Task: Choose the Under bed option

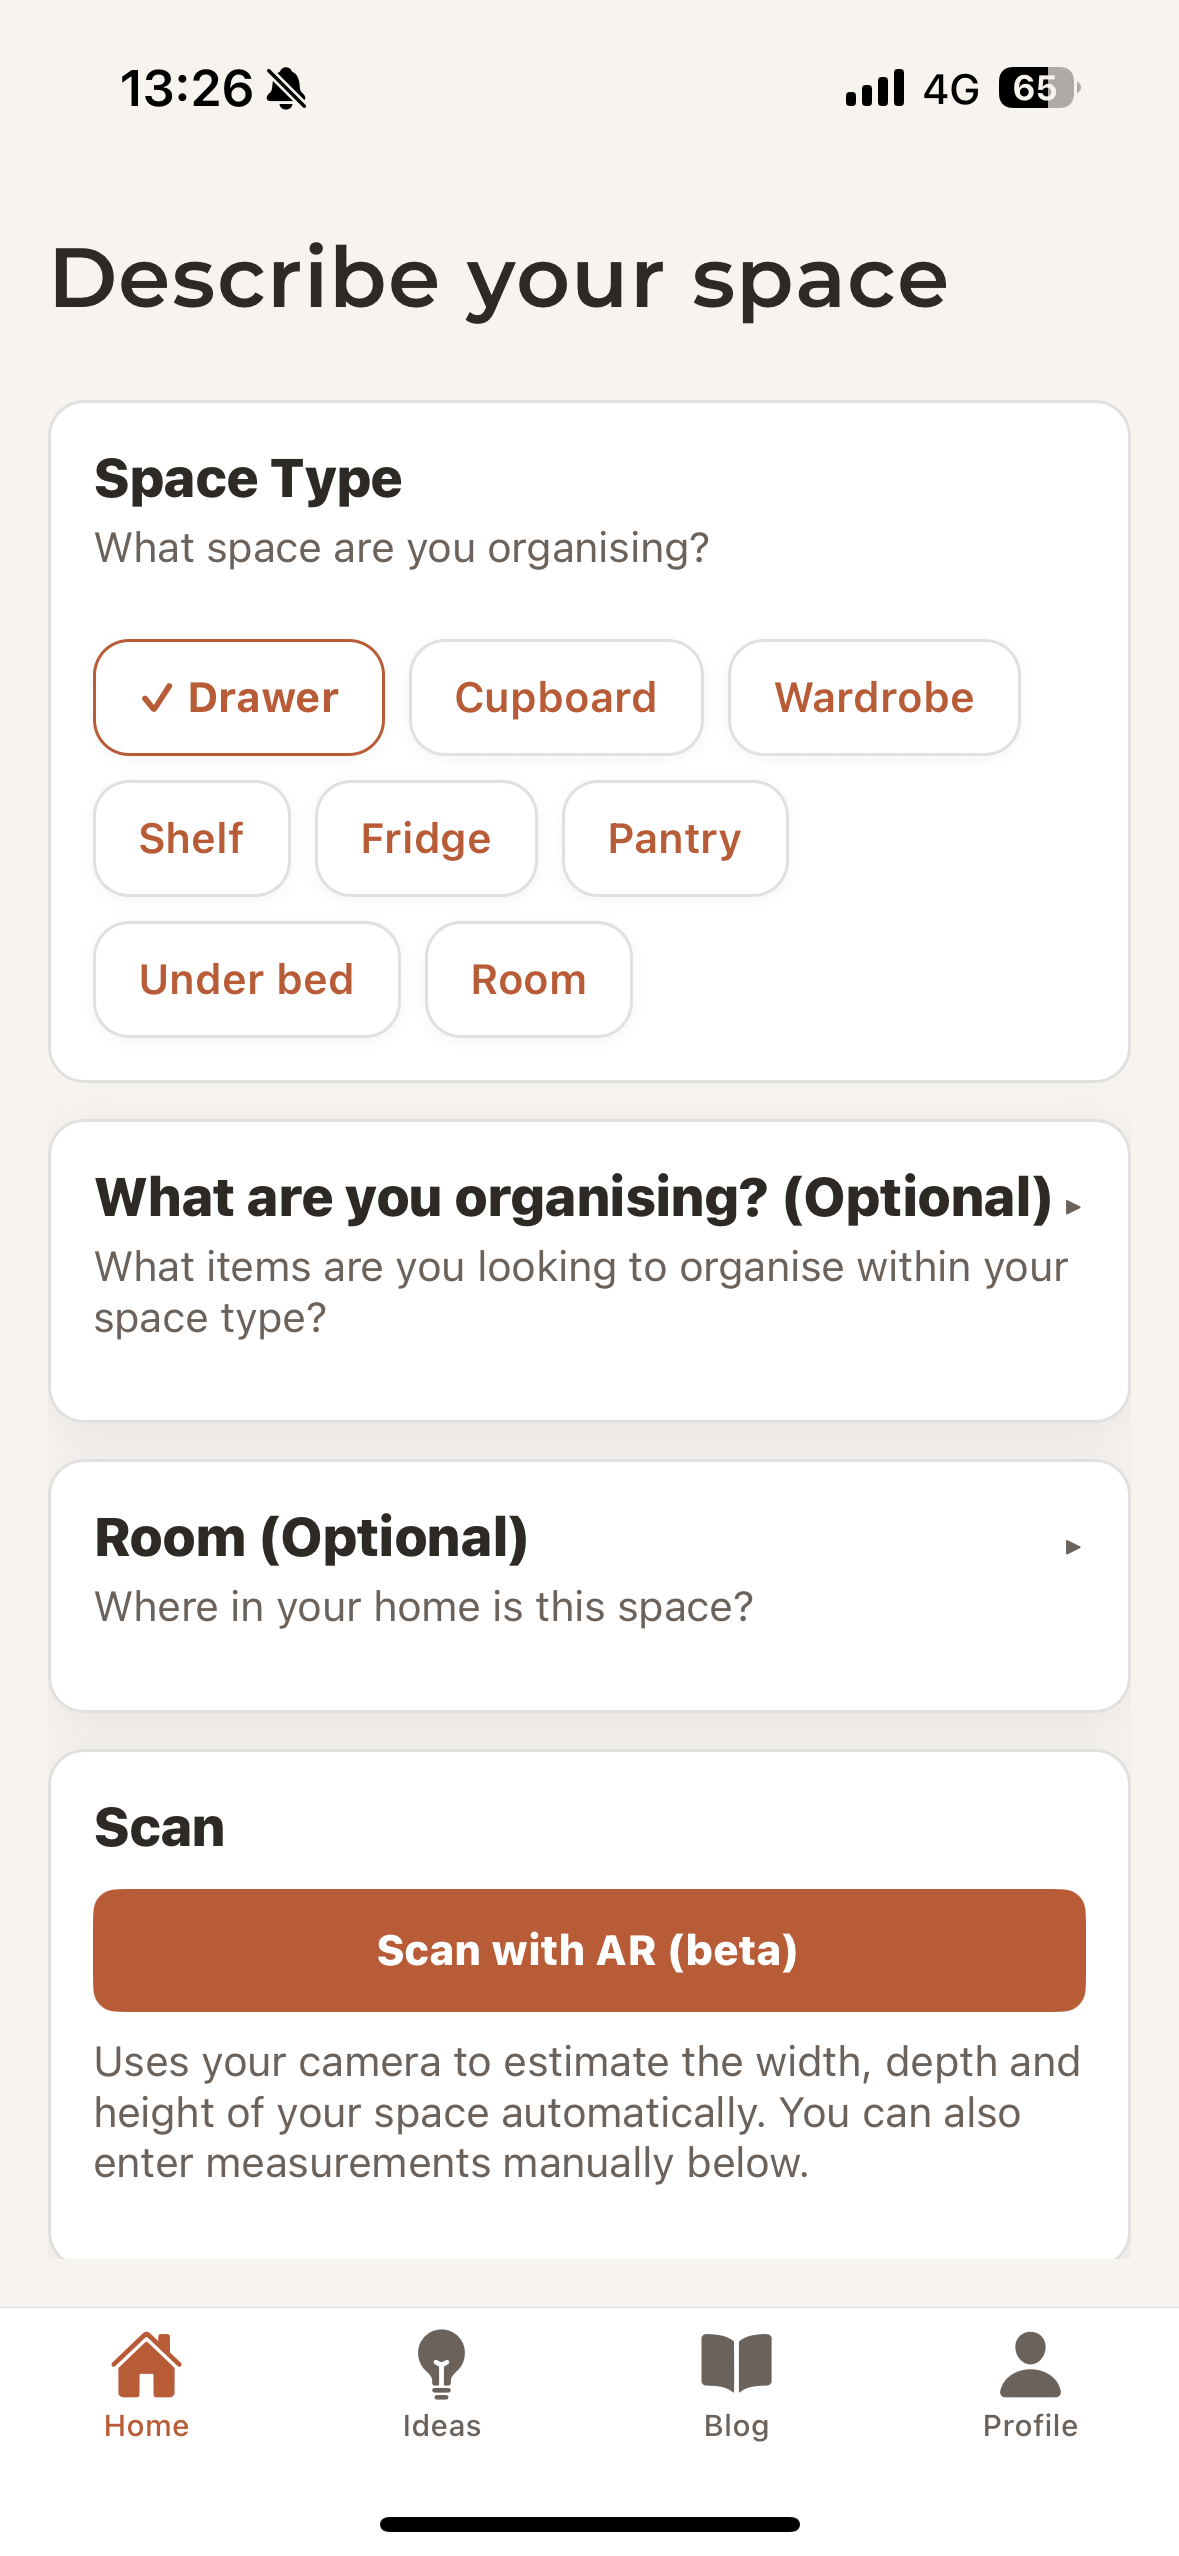Action: (247, 979)
